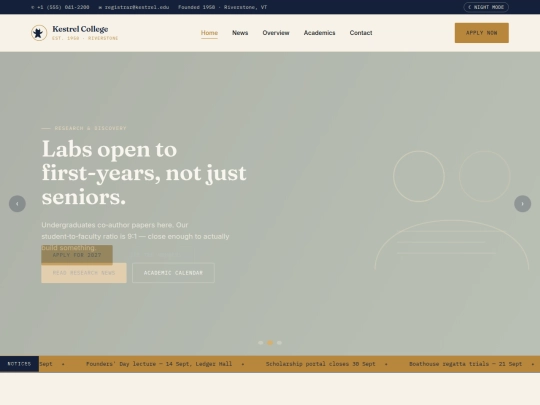540x405 pixels.
Task: Click the Kestrel College name text
Action: pyautogui.click(x=80, y=29)
